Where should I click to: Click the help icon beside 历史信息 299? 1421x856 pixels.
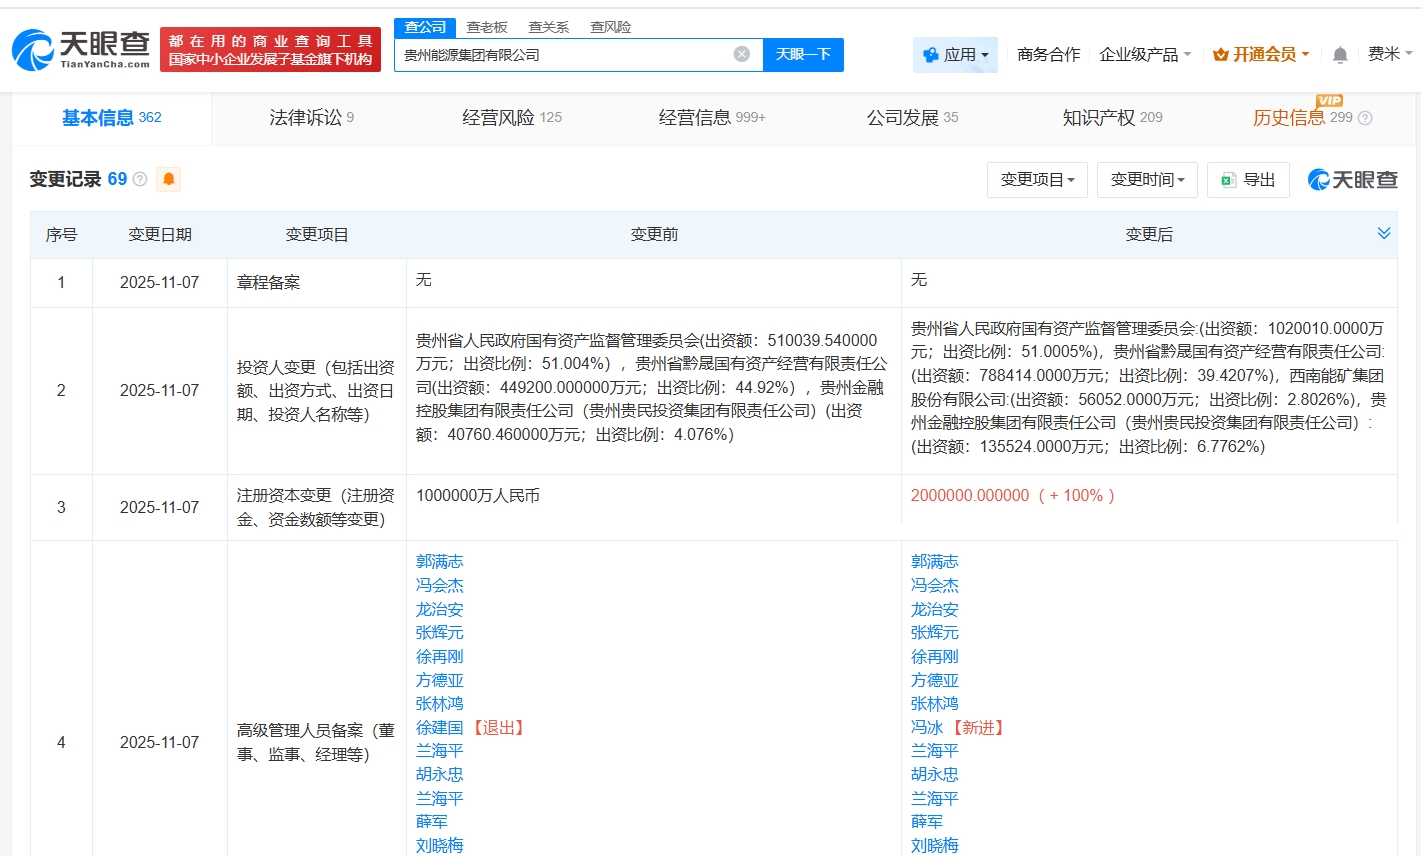[1365, 118]
